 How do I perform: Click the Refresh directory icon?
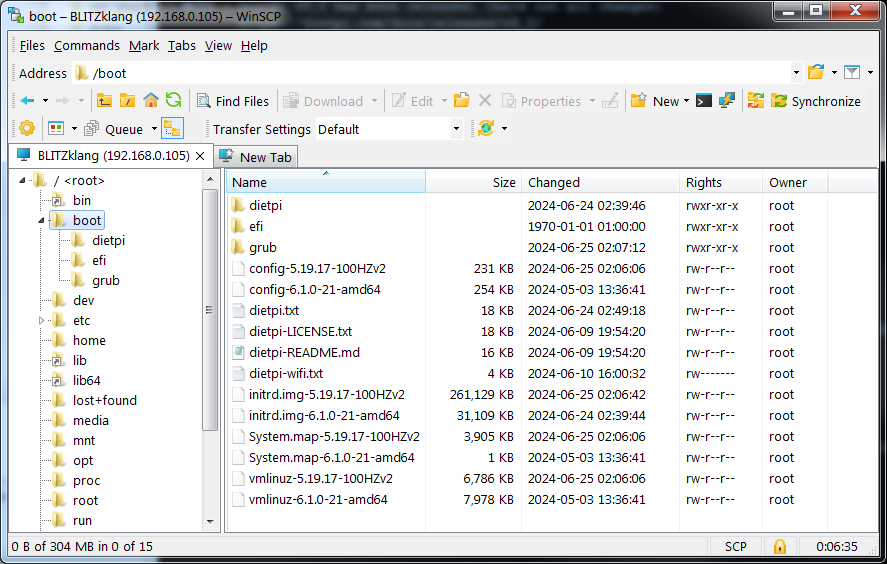coord(174,101)
